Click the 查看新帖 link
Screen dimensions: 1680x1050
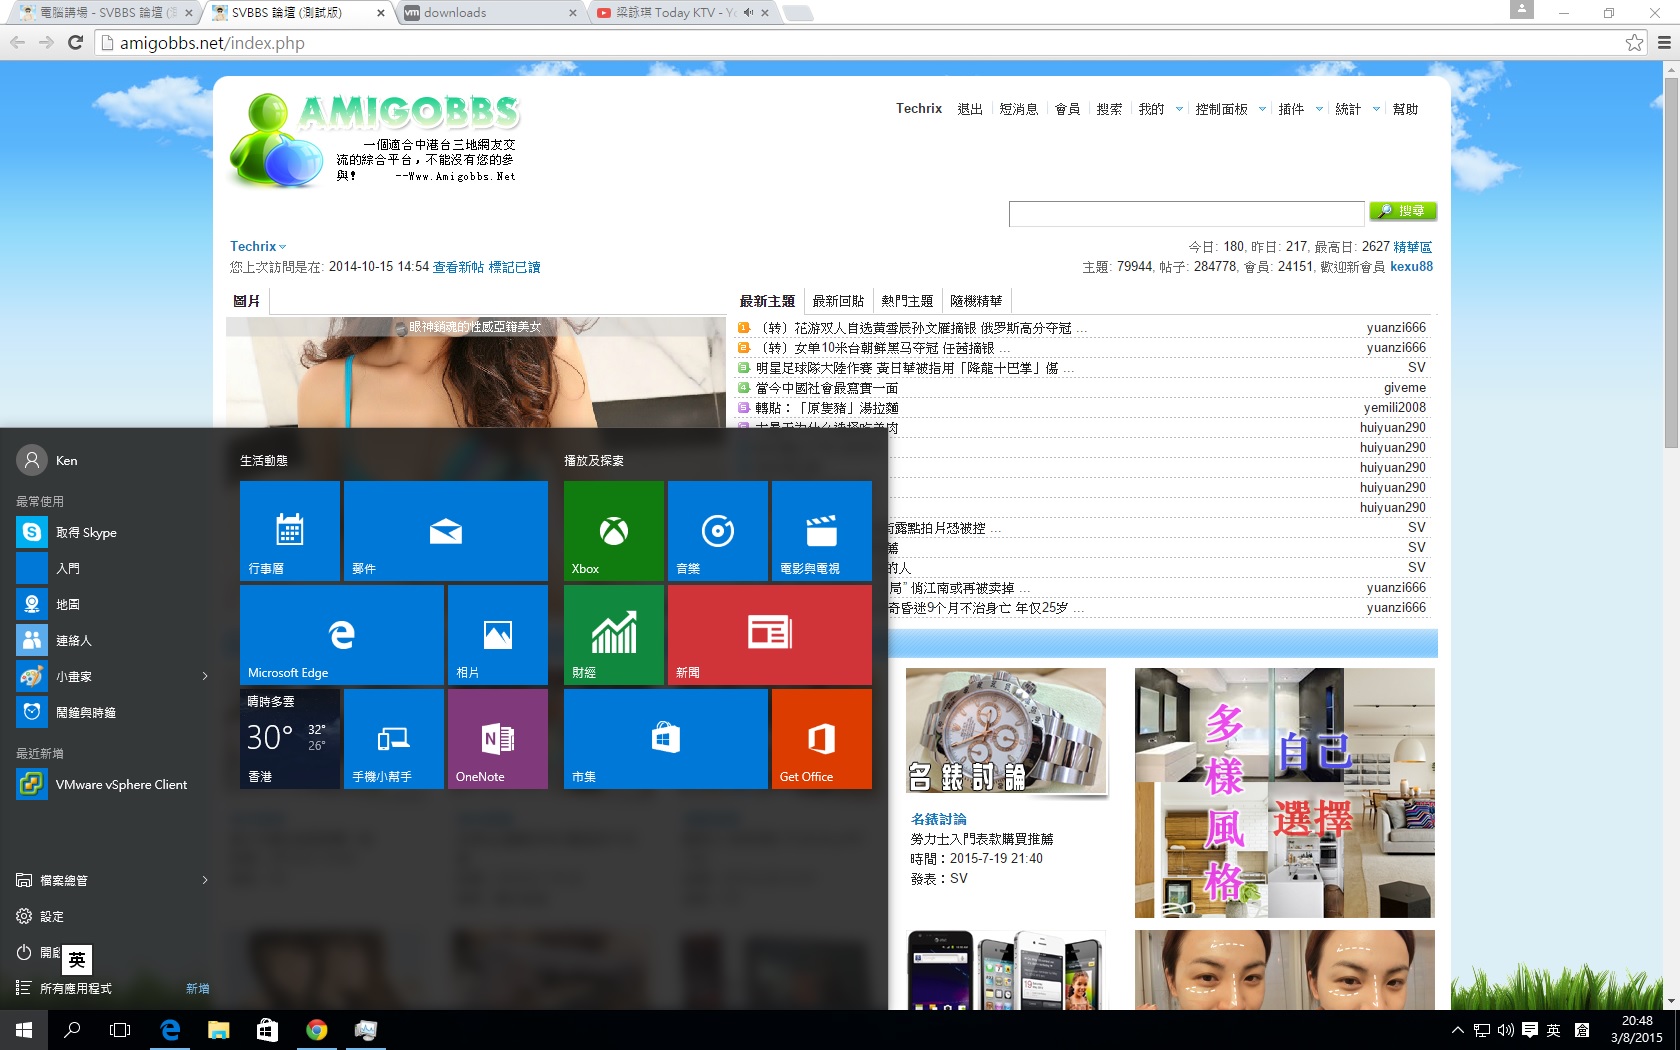coord(458,267)
